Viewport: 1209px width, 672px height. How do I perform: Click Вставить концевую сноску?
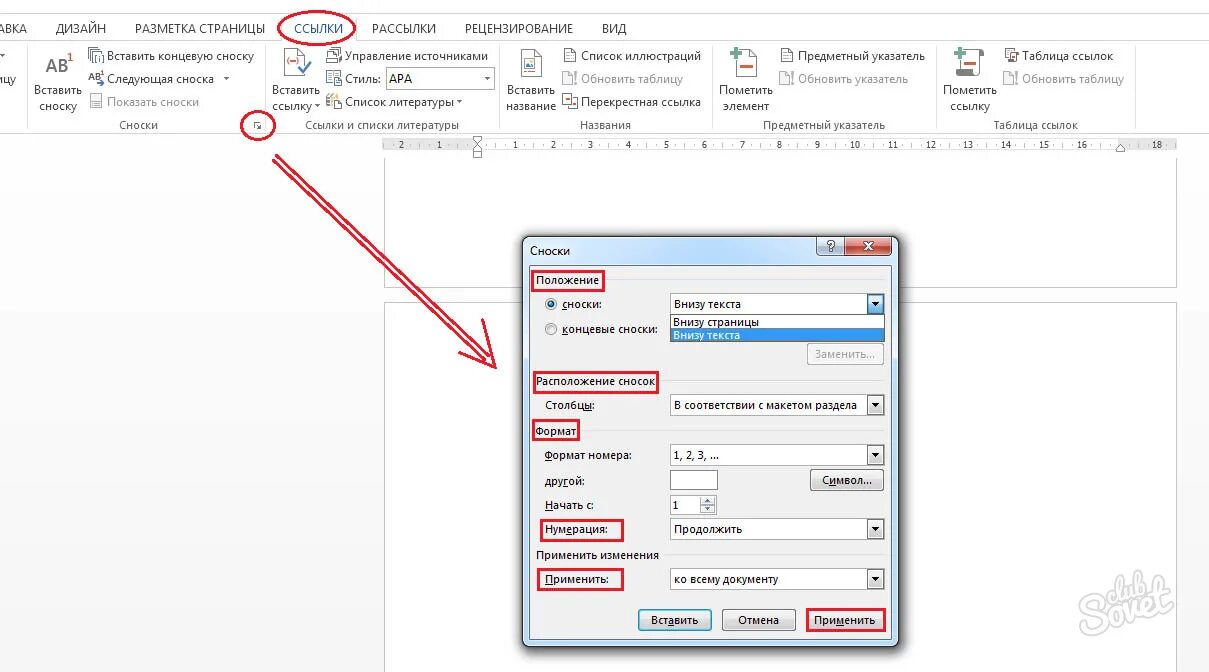click(x=171, y=56)
